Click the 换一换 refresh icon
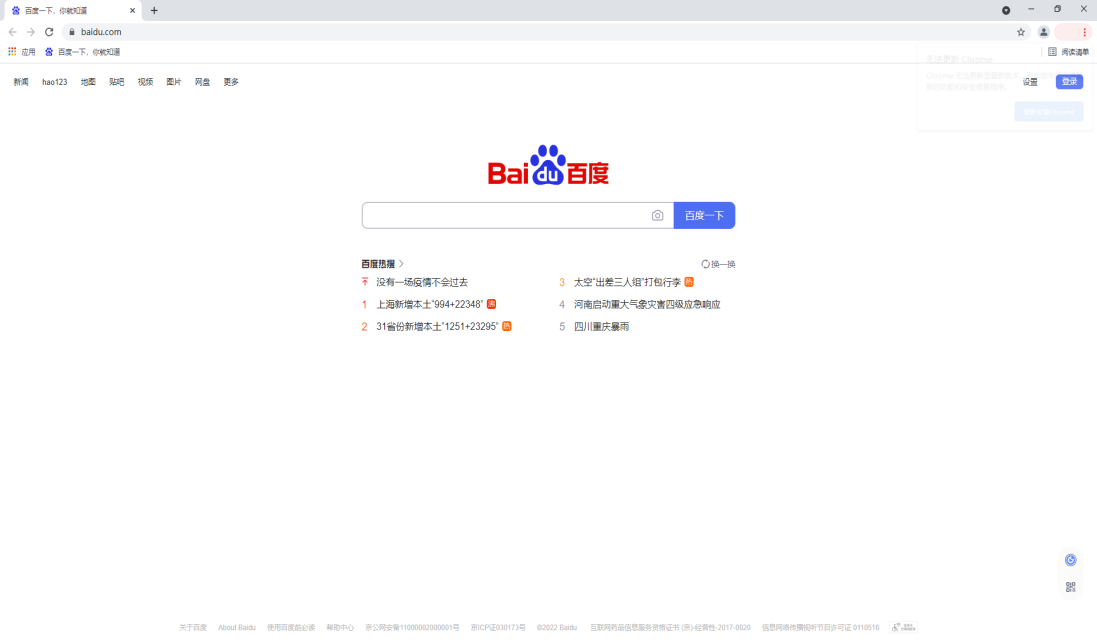Viewport: 1097px width, 640px height. point(705,264)
